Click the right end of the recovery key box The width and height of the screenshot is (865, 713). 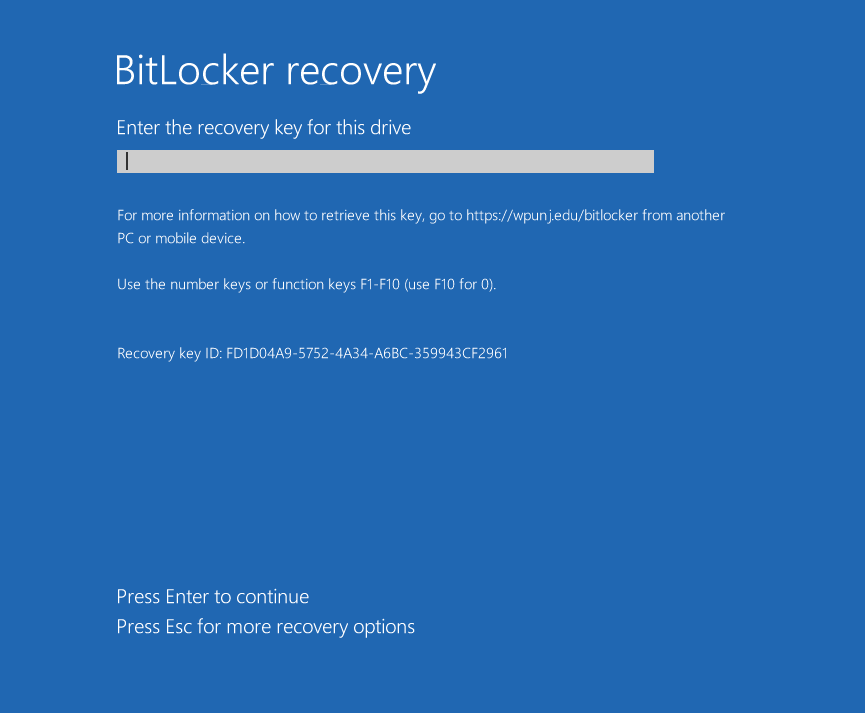645,162
